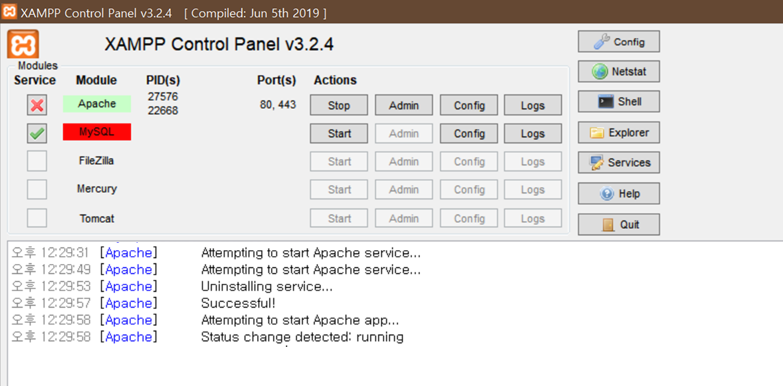Open the Services button
The height and width of the screenshot is (386, 783).
[619, 162]
